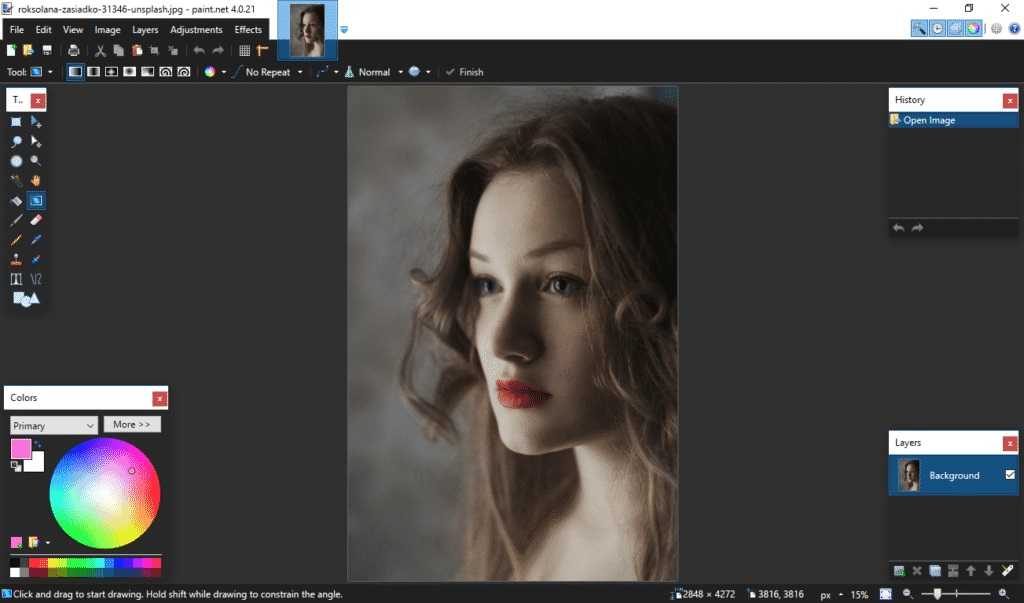Select the Shapes tool

point(26,299)
